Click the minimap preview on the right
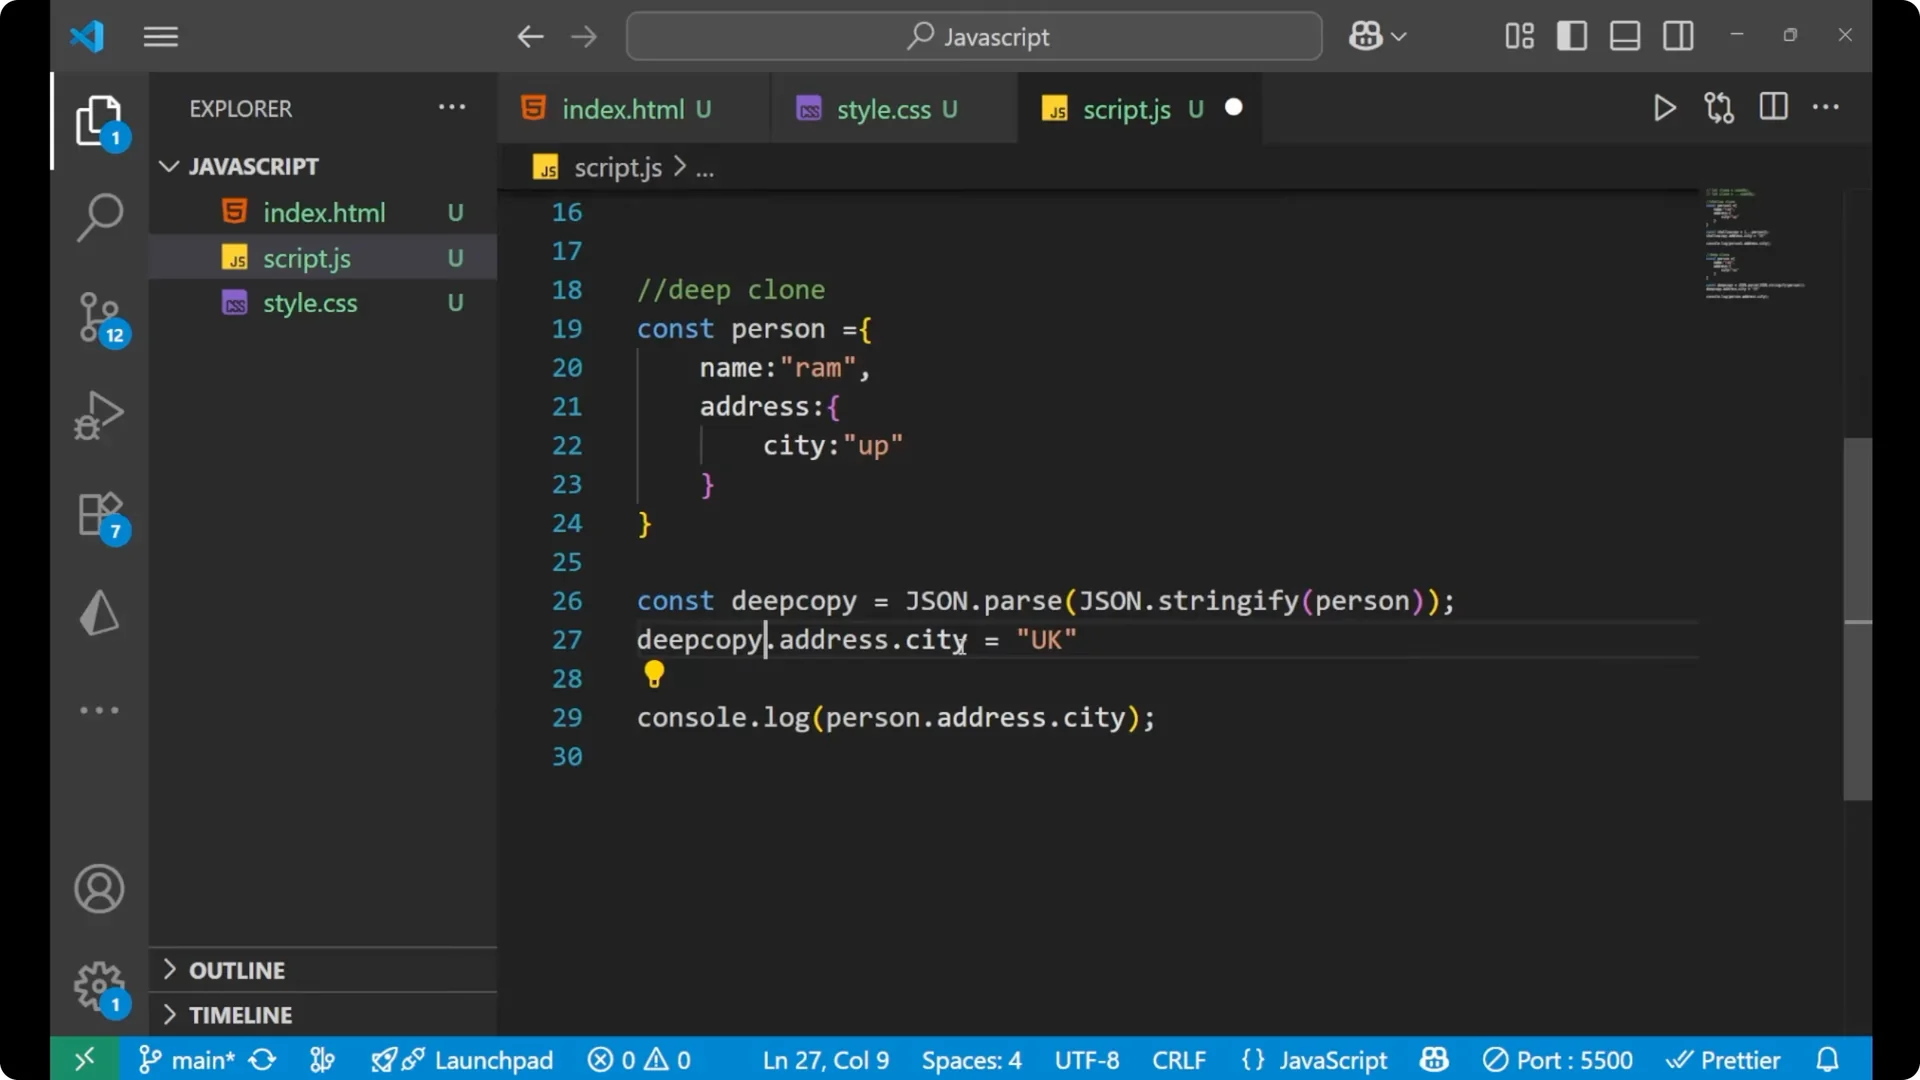Screen dimensions: 1920x1080 point(1752,243)
